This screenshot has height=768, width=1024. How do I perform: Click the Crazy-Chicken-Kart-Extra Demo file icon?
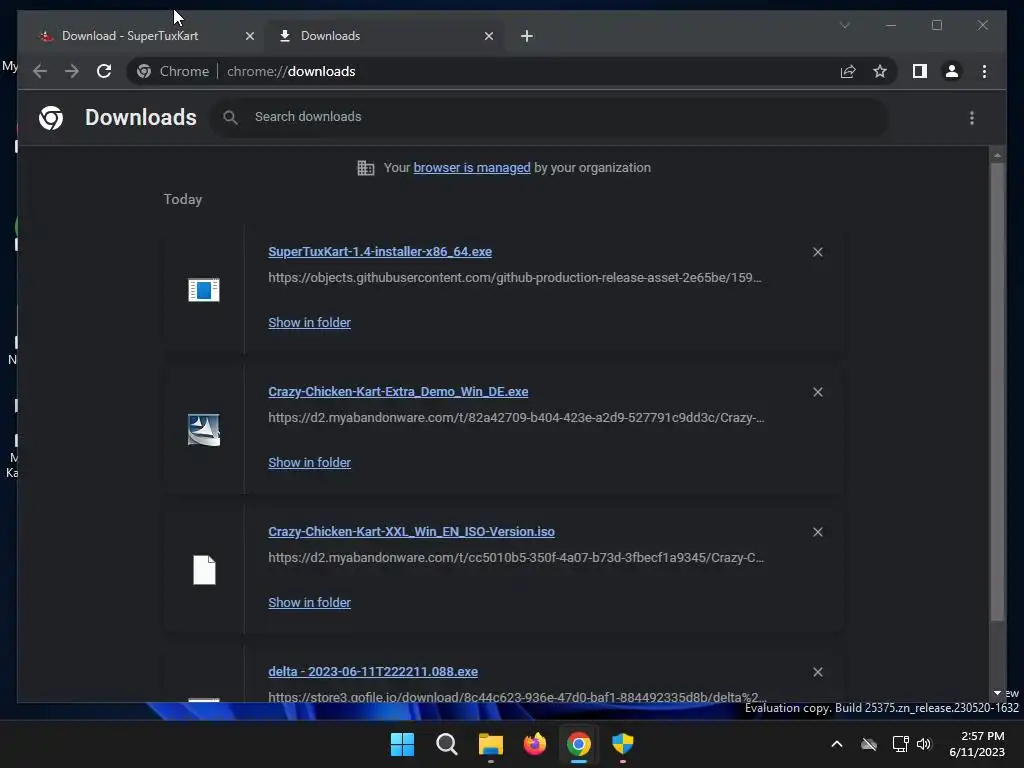[204, 430]
